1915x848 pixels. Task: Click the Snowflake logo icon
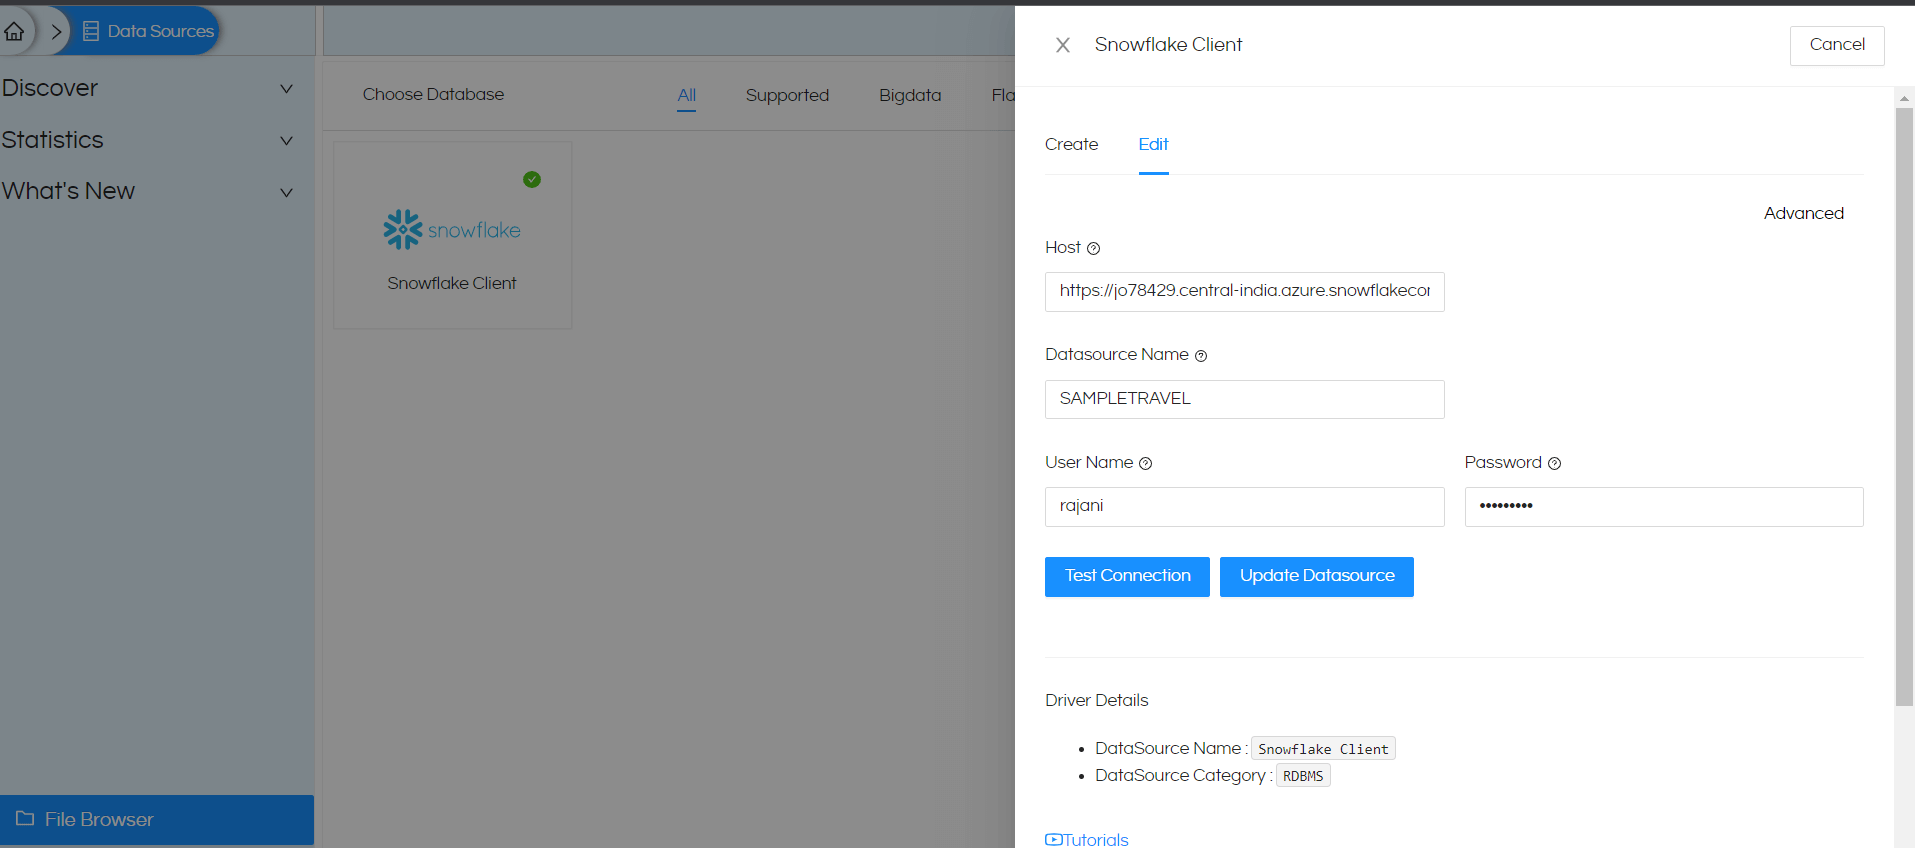403,230
